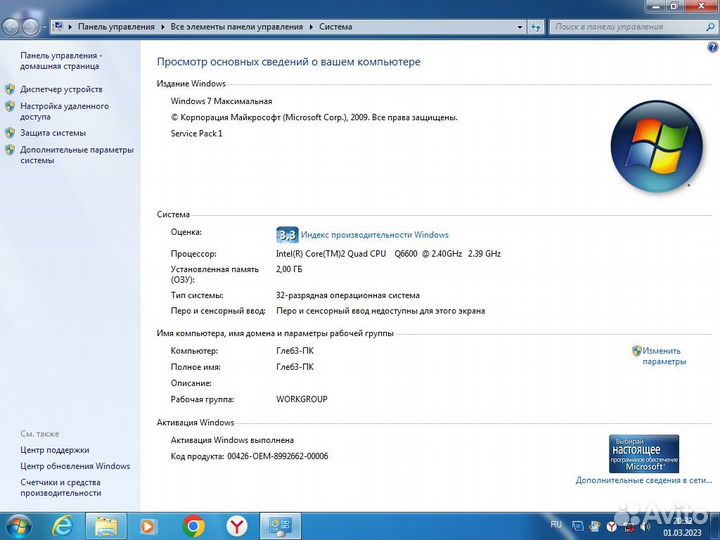720x540 pixels.
Task: Open Диспетчер устройств link
Action: (x=61, y=89)
